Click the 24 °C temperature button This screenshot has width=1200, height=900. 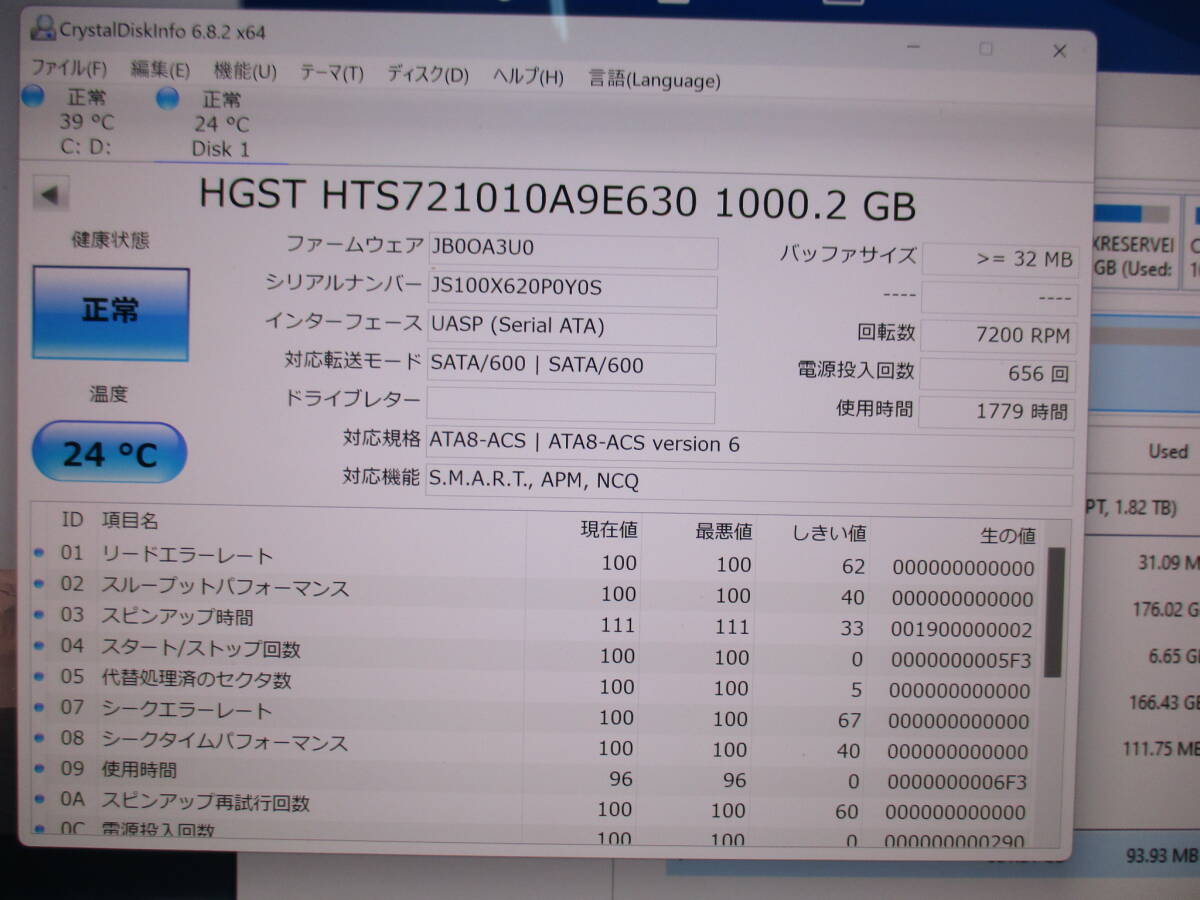tap(109, 453)
